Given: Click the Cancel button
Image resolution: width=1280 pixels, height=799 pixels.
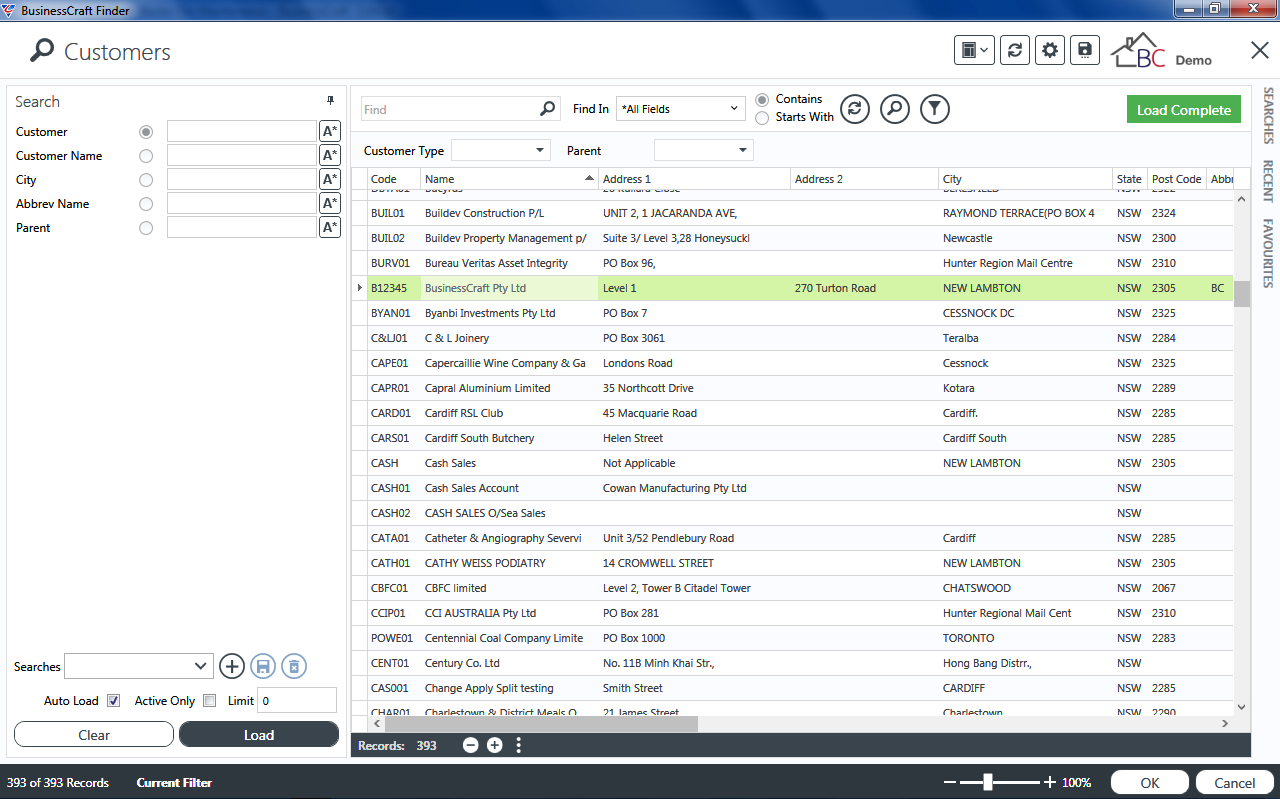Looking at the screenshot, I should coord(1233,782).
